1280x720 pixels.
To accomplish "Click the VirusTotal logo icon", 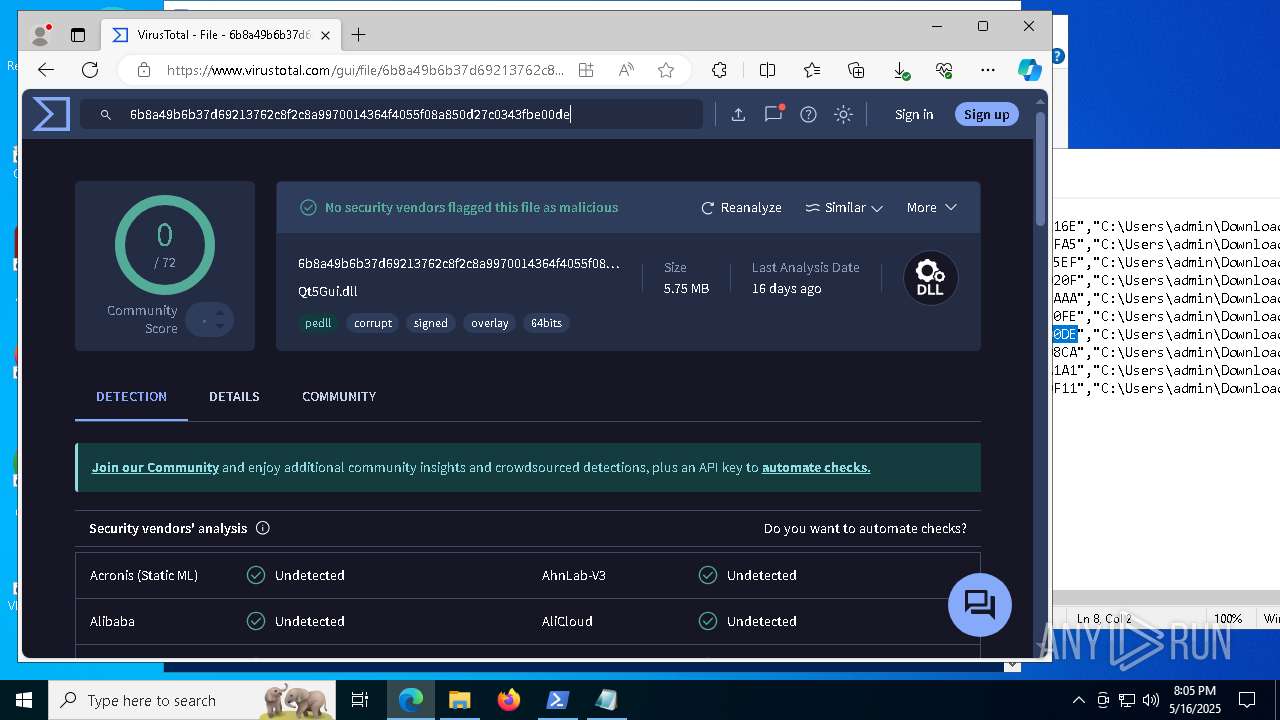I will coord(51,114).
